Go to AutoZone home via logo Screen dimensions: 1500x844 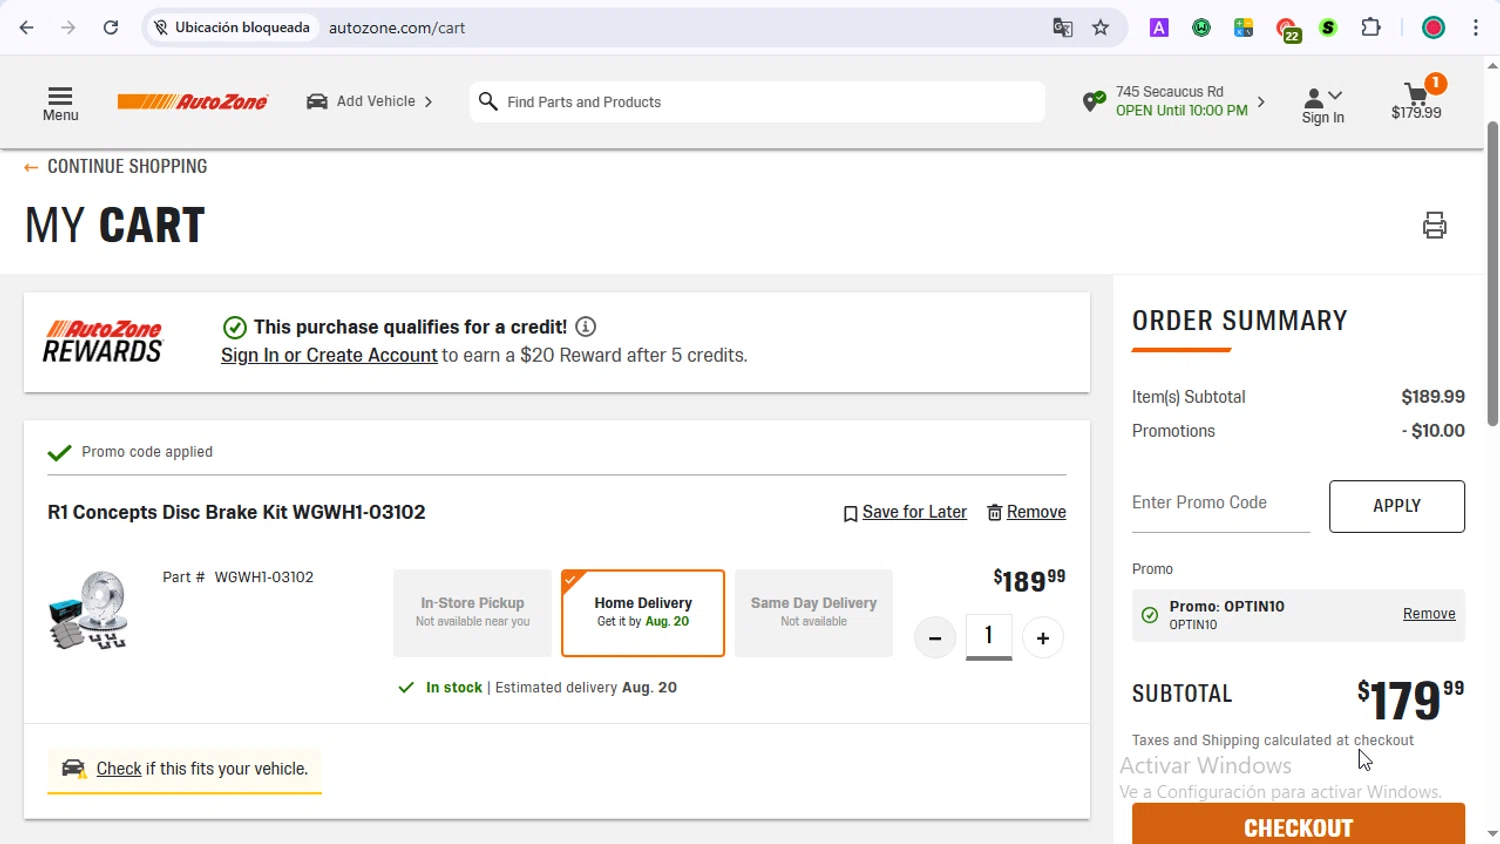click(x=192, y=101)
